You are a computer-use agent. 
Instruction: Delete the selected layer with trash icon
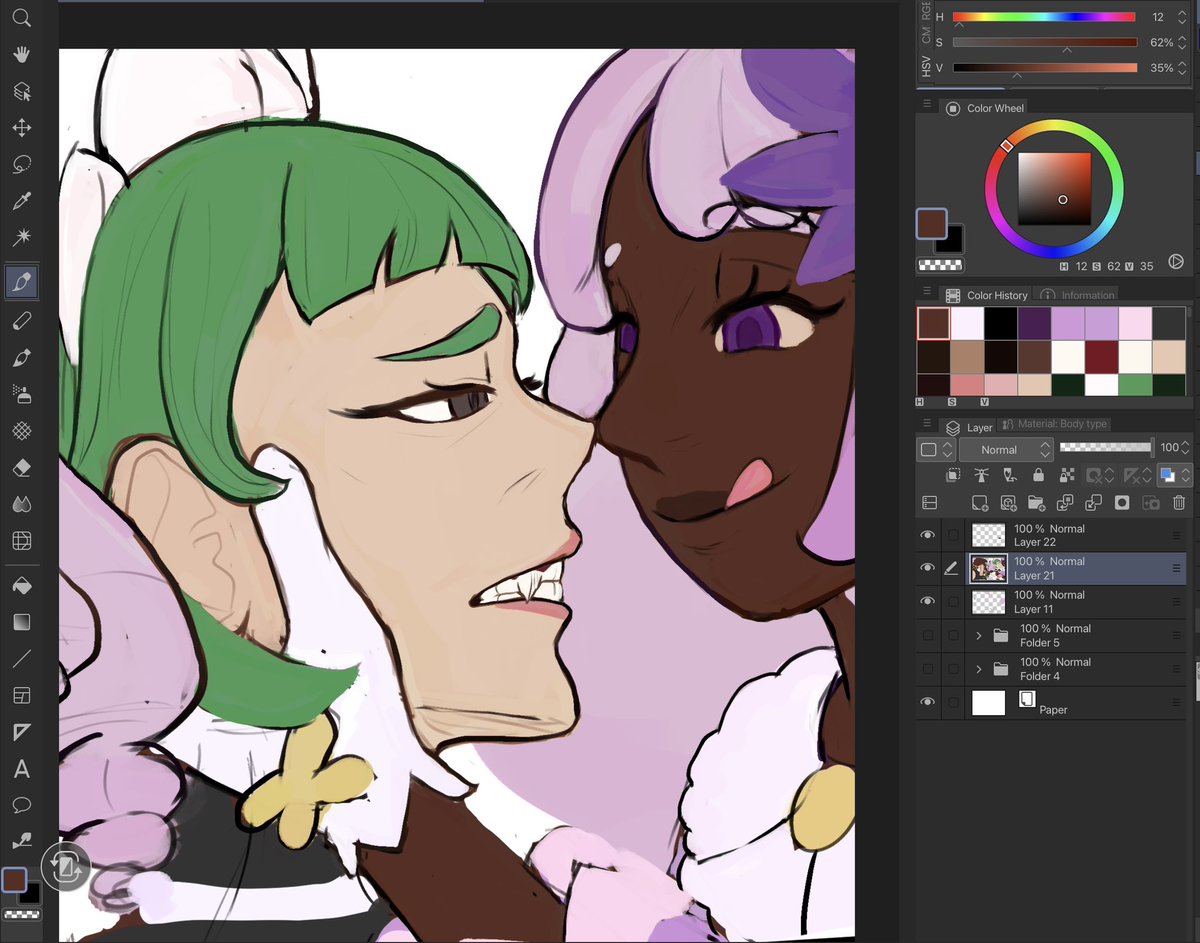(1179, 503)
